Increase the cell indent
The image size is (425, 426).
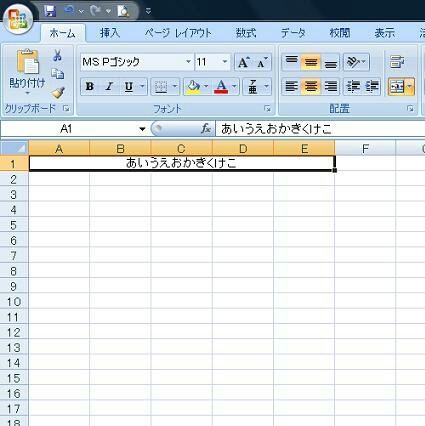pos(372,87)
